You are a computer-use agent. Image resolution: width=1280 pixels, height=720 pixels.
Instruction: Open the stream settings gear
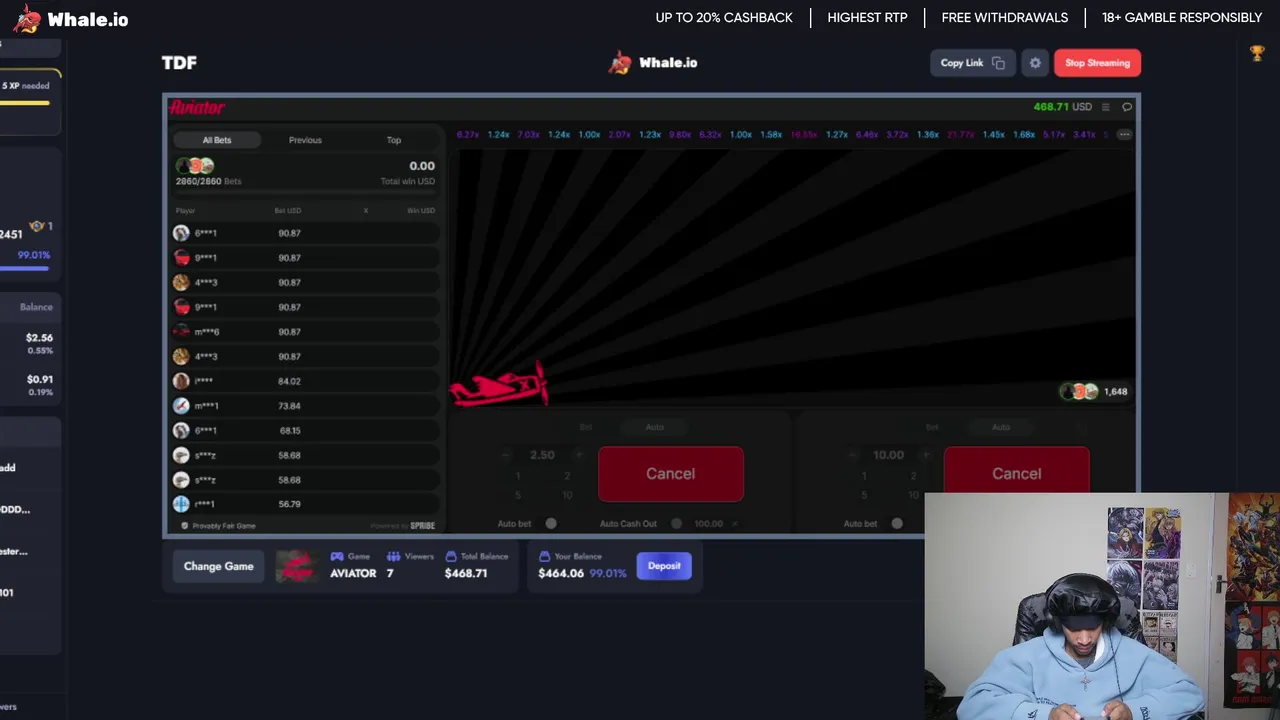click(1035, 63)
